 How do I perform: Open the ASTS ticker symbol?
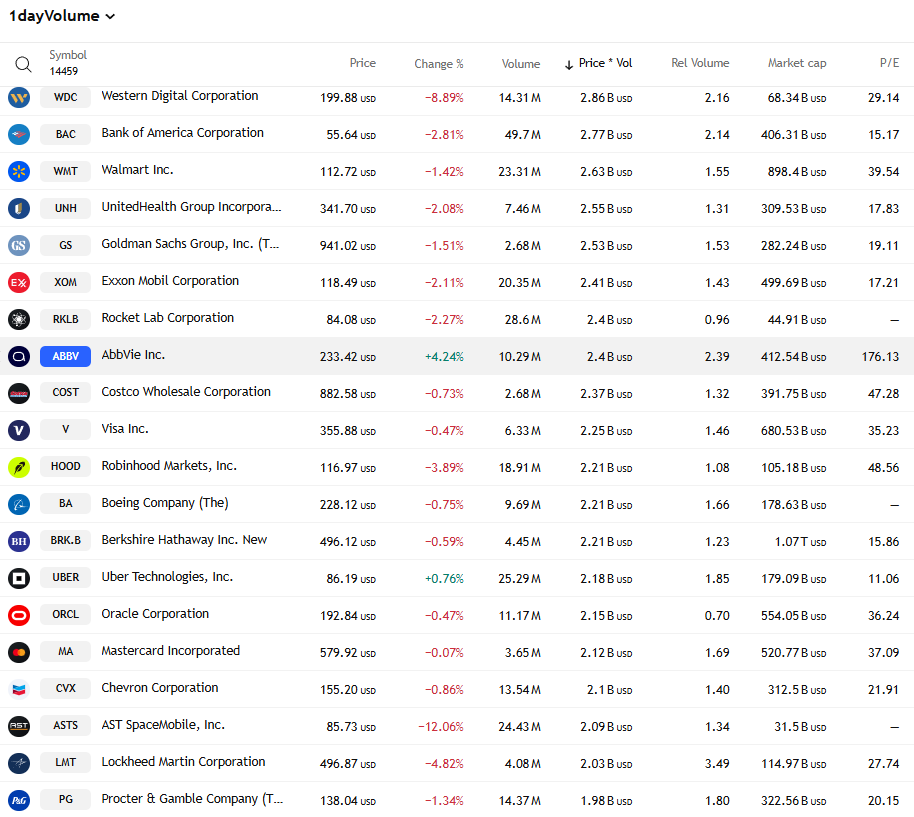pyautogui.click(x=65, y=725)
